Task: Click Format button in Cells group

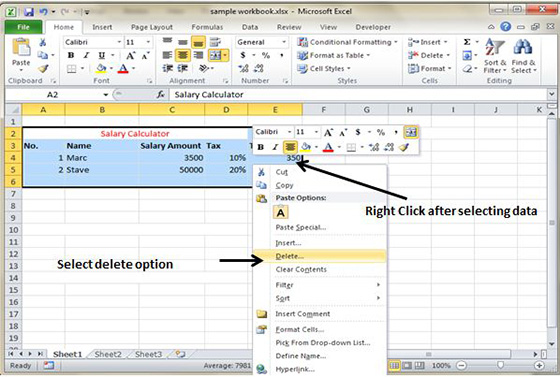Action: 430,68
